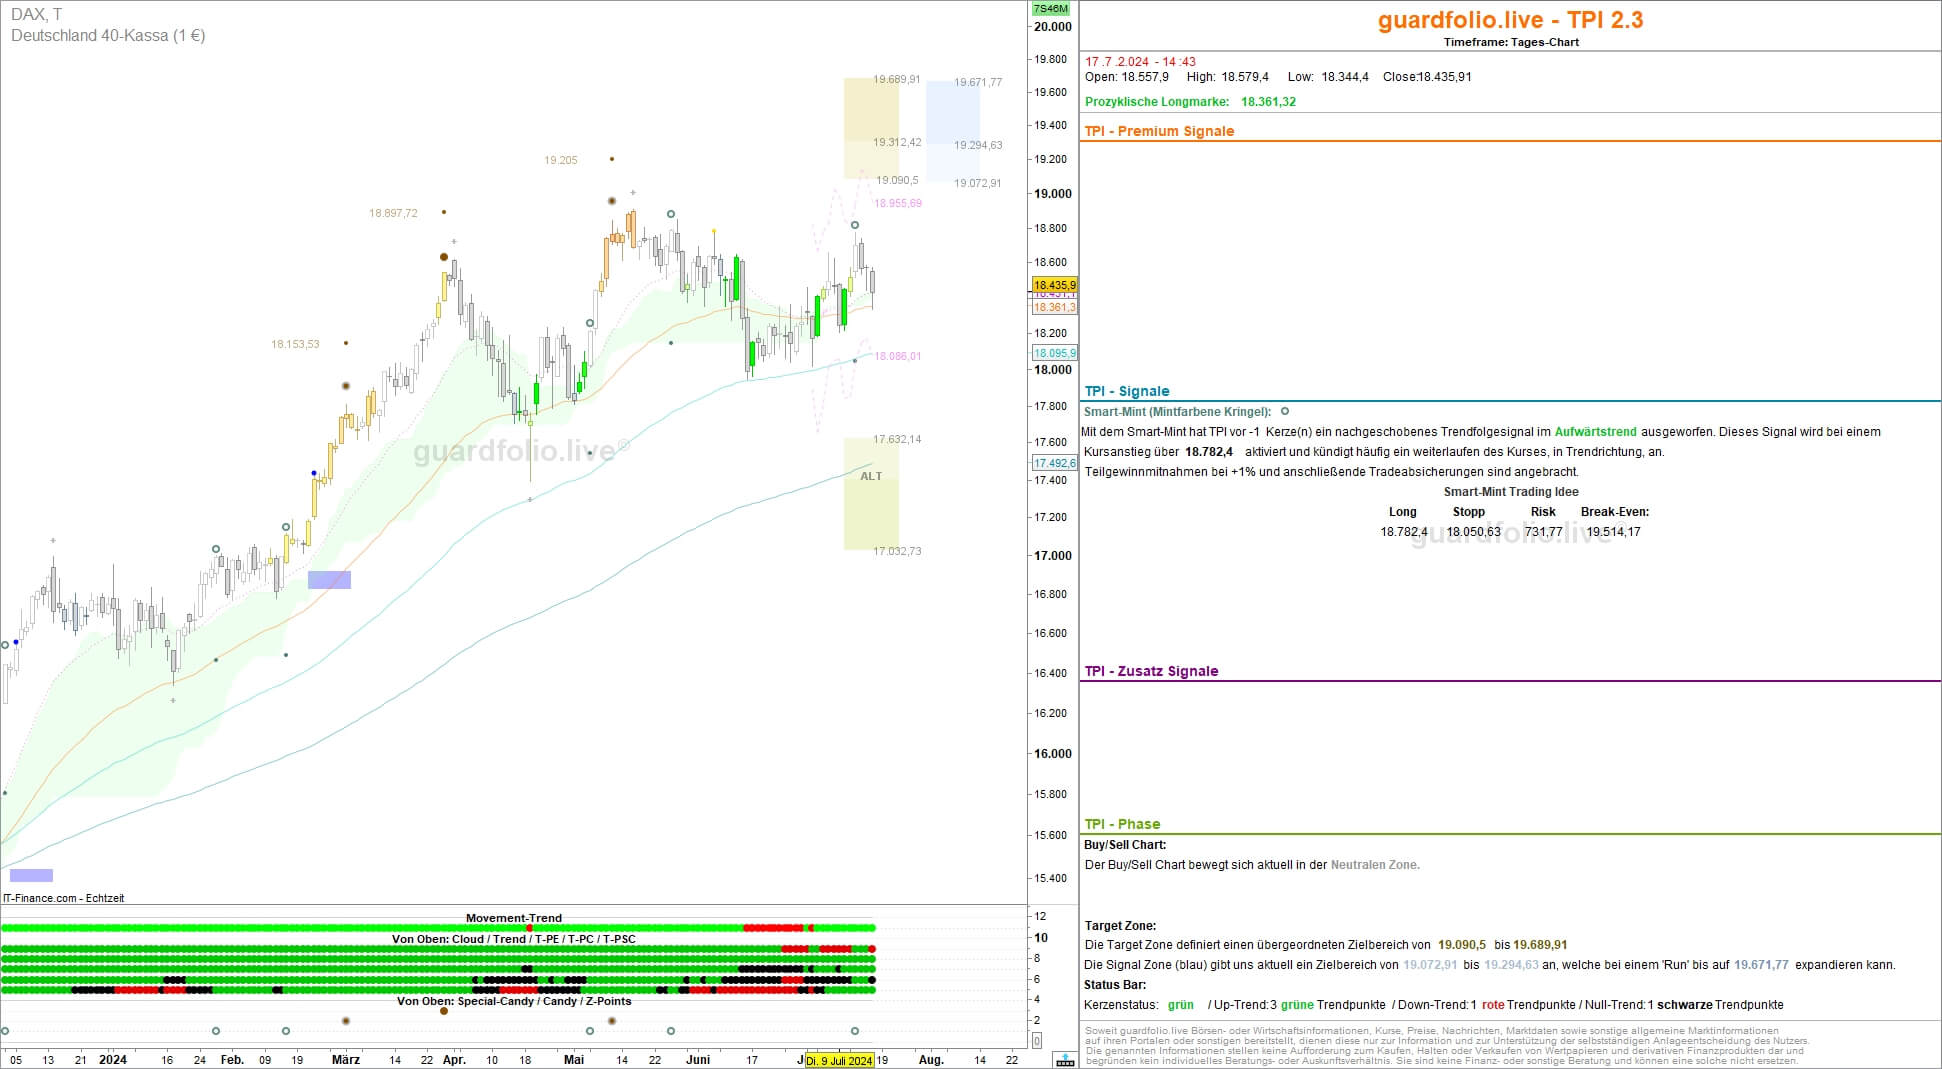Click the mint circle icon beside Smart-Mint heading
The image size is (1942, 1069).
[x=1285, y=411]
